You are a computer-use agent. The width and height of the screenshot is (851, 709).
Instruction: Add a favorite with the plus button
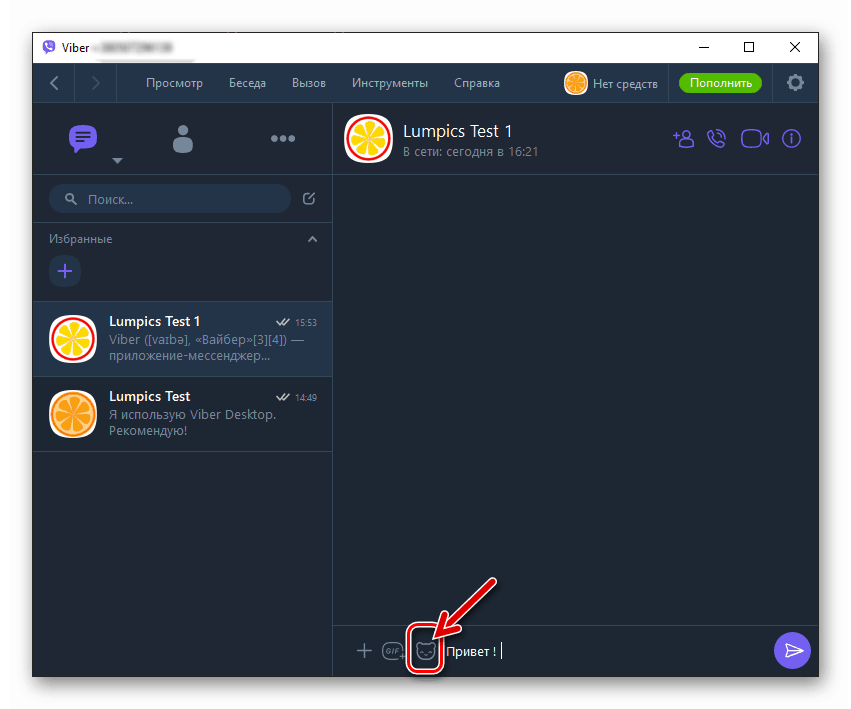pos(65,271)
